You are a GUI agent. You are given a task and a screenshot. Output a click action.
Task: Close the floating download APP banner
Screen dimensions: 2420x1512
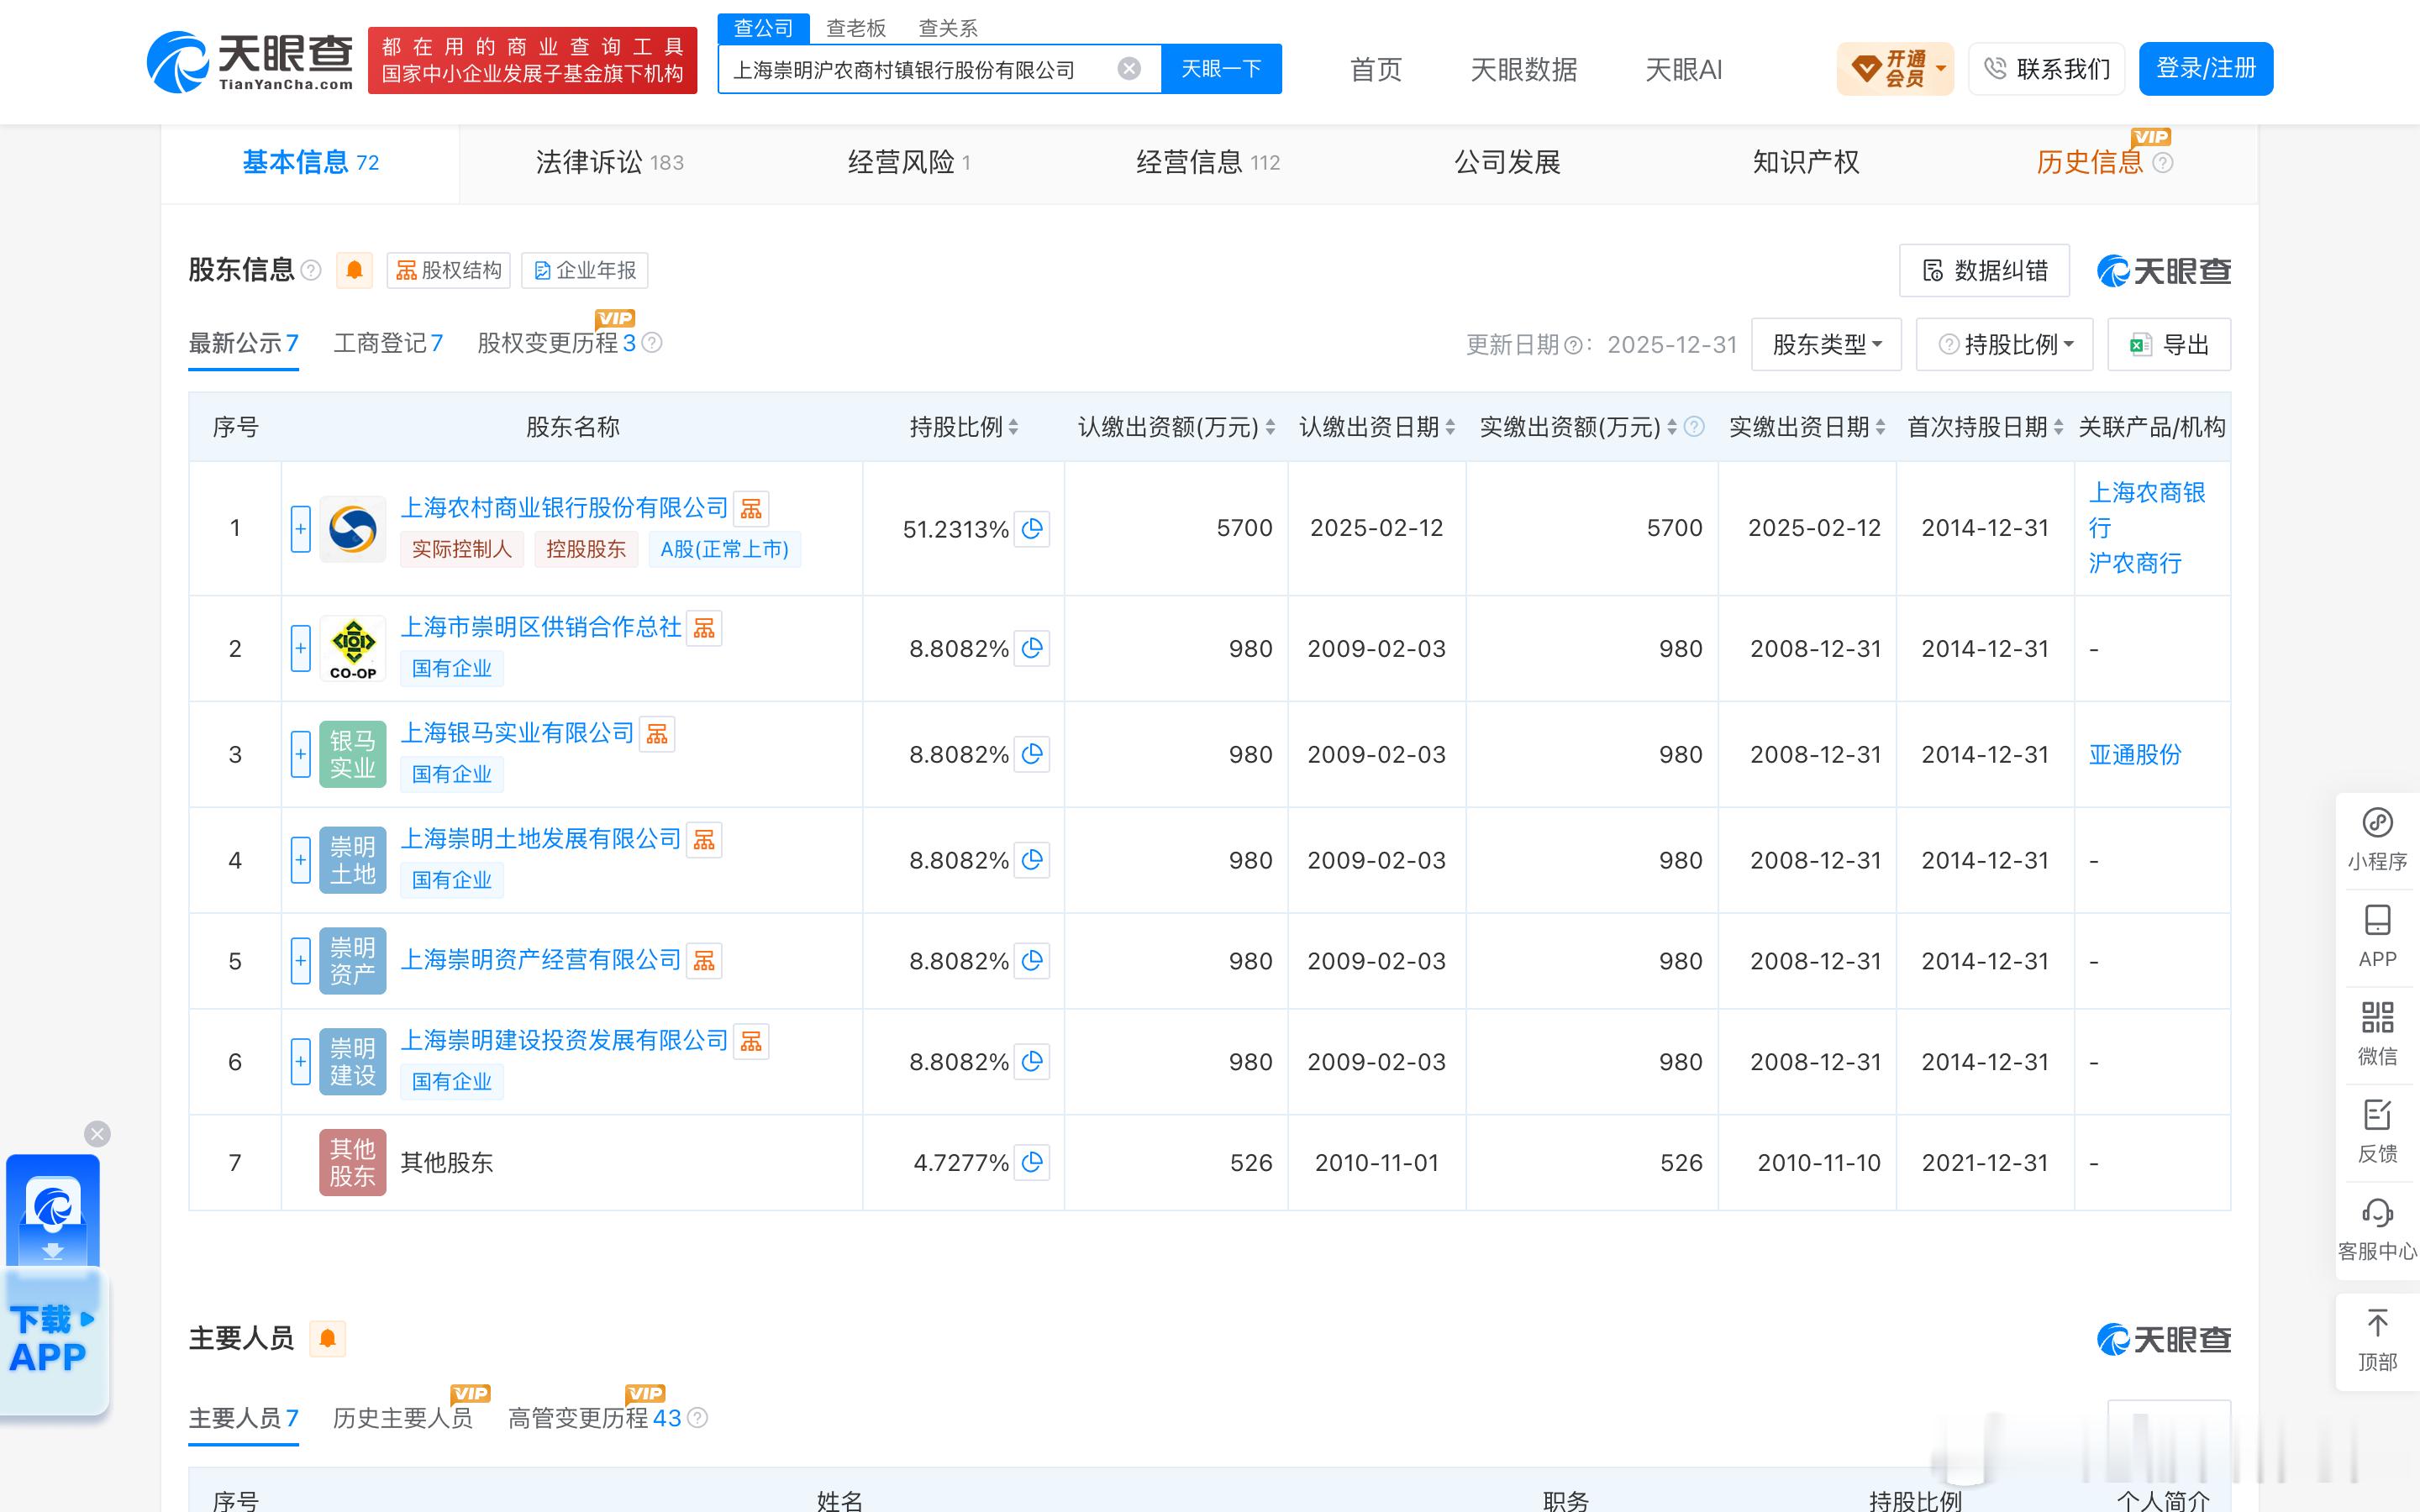click(x=97, y=1133)
